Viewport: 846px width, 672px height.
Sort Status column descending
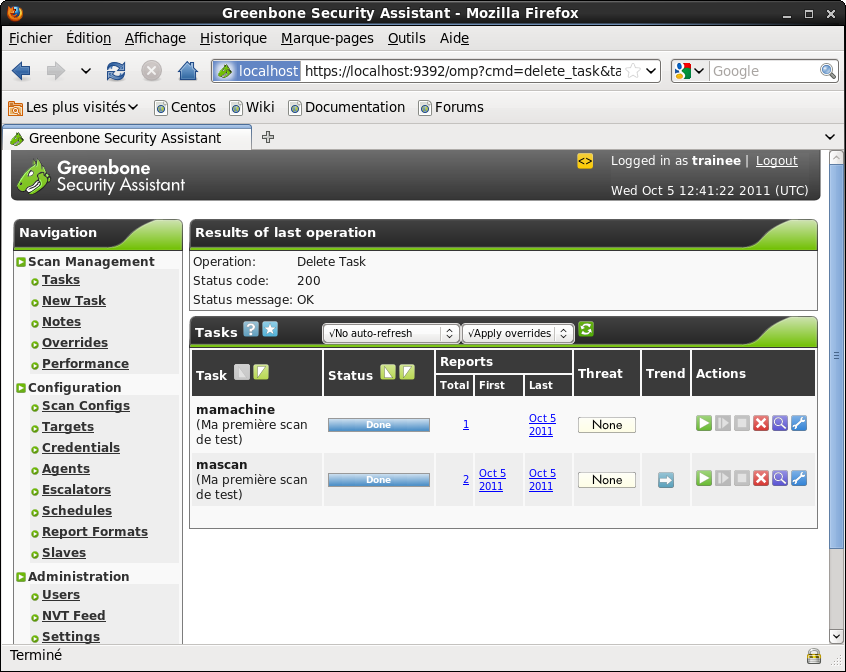pos(407,372)
